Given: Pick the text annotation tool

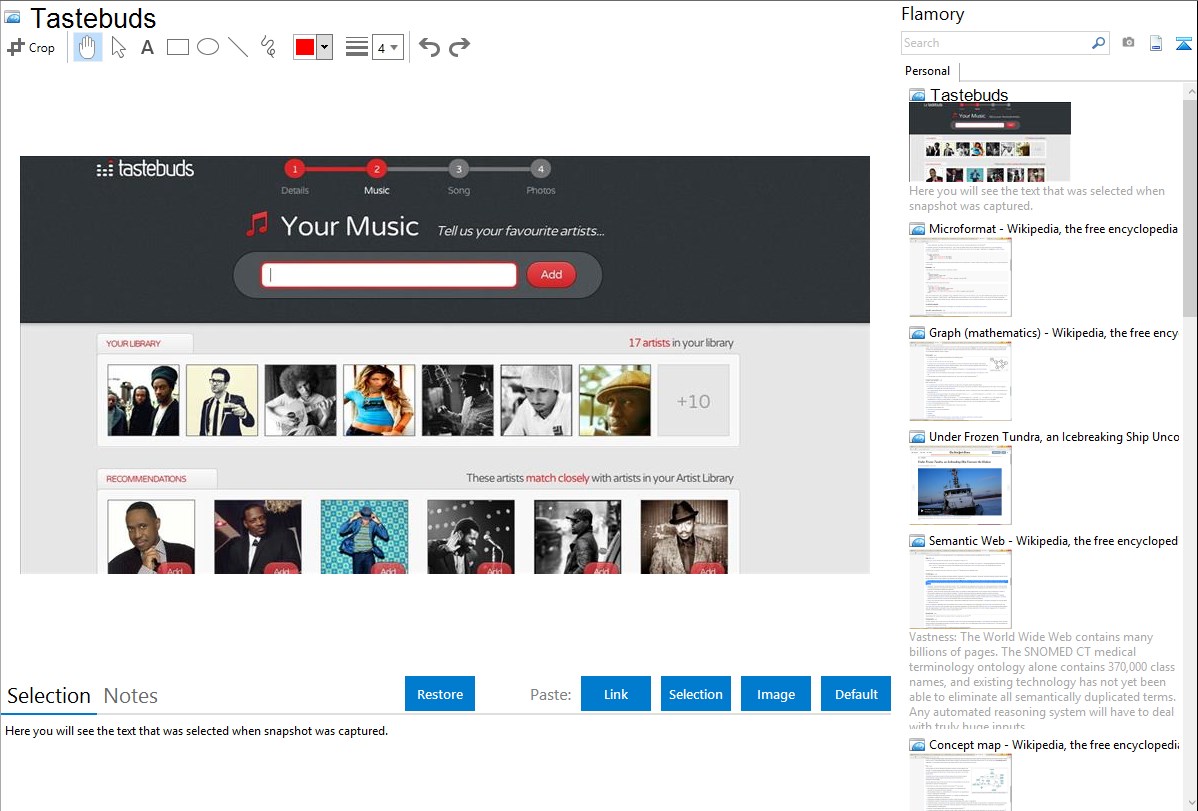Looking at the screenshot, I should point(147,47).
